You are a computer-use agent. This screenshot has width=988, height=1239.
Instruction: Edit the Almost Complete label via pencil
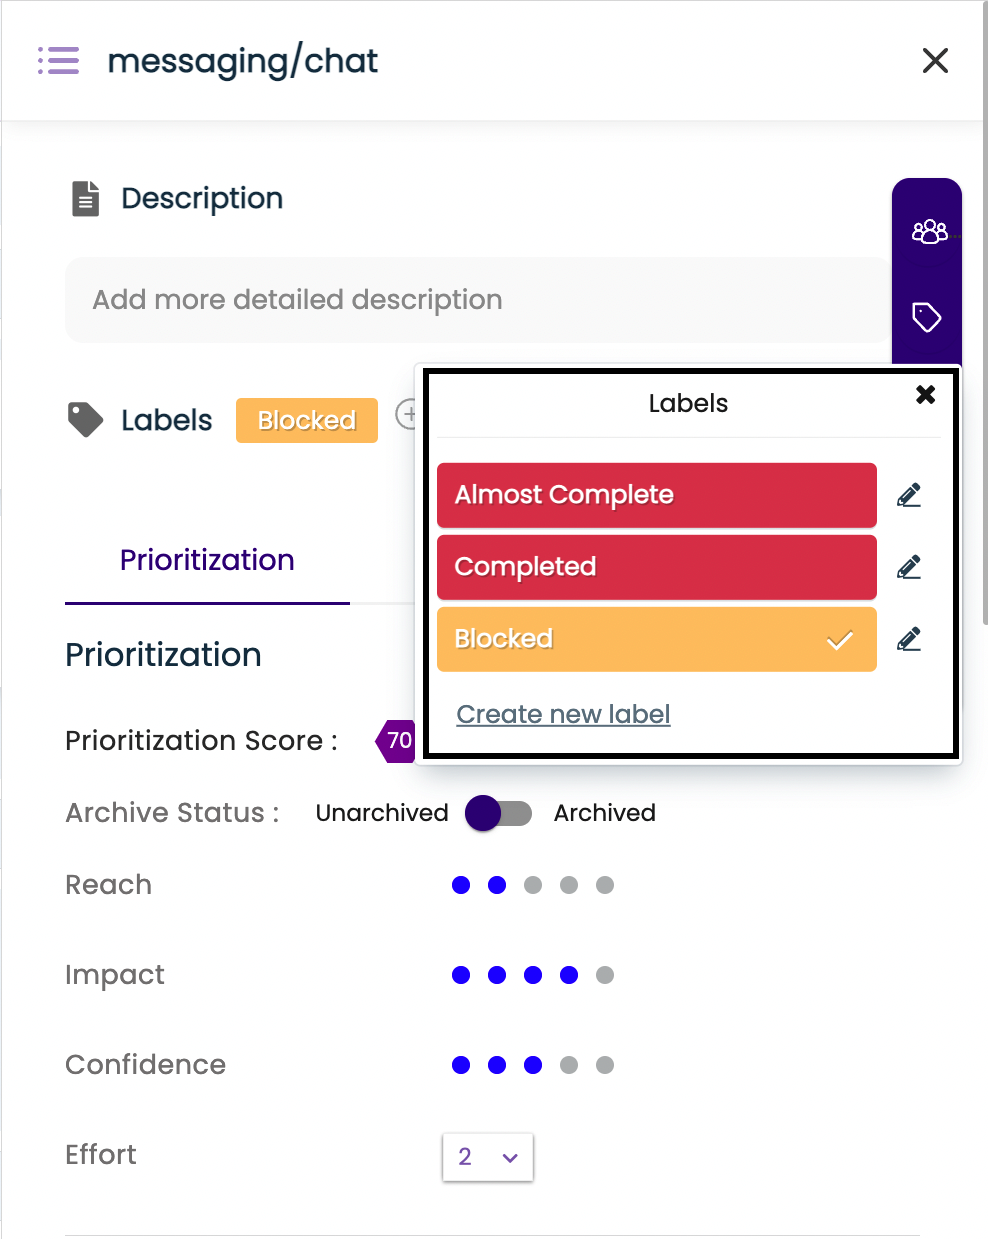click(909, 495)
